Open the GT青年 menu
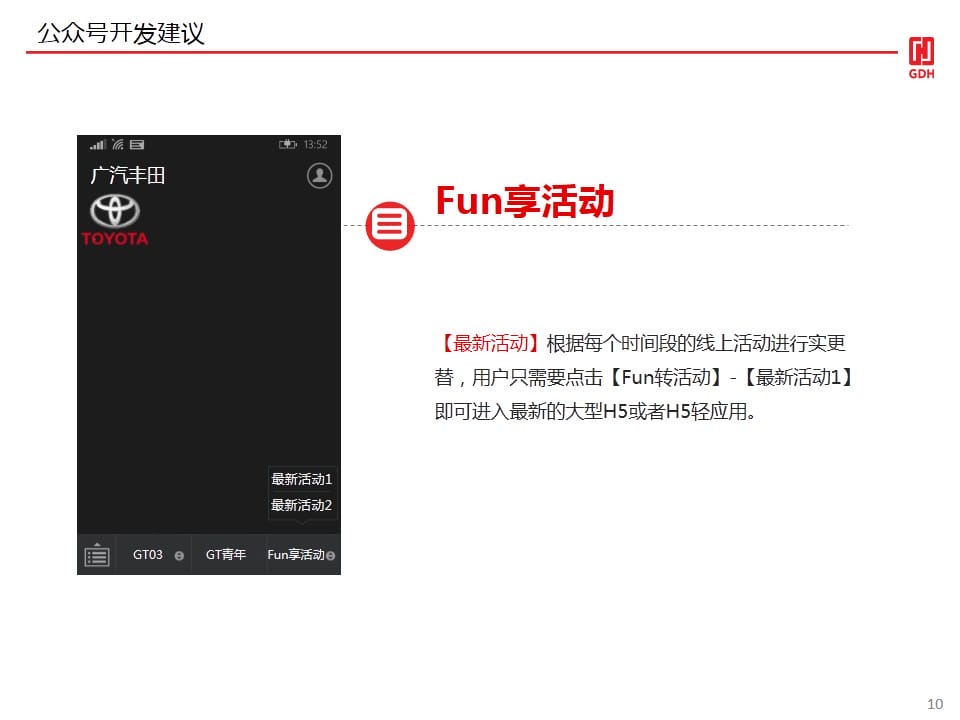This screenshot has height=720, width=960. click(x=226, y=555)
